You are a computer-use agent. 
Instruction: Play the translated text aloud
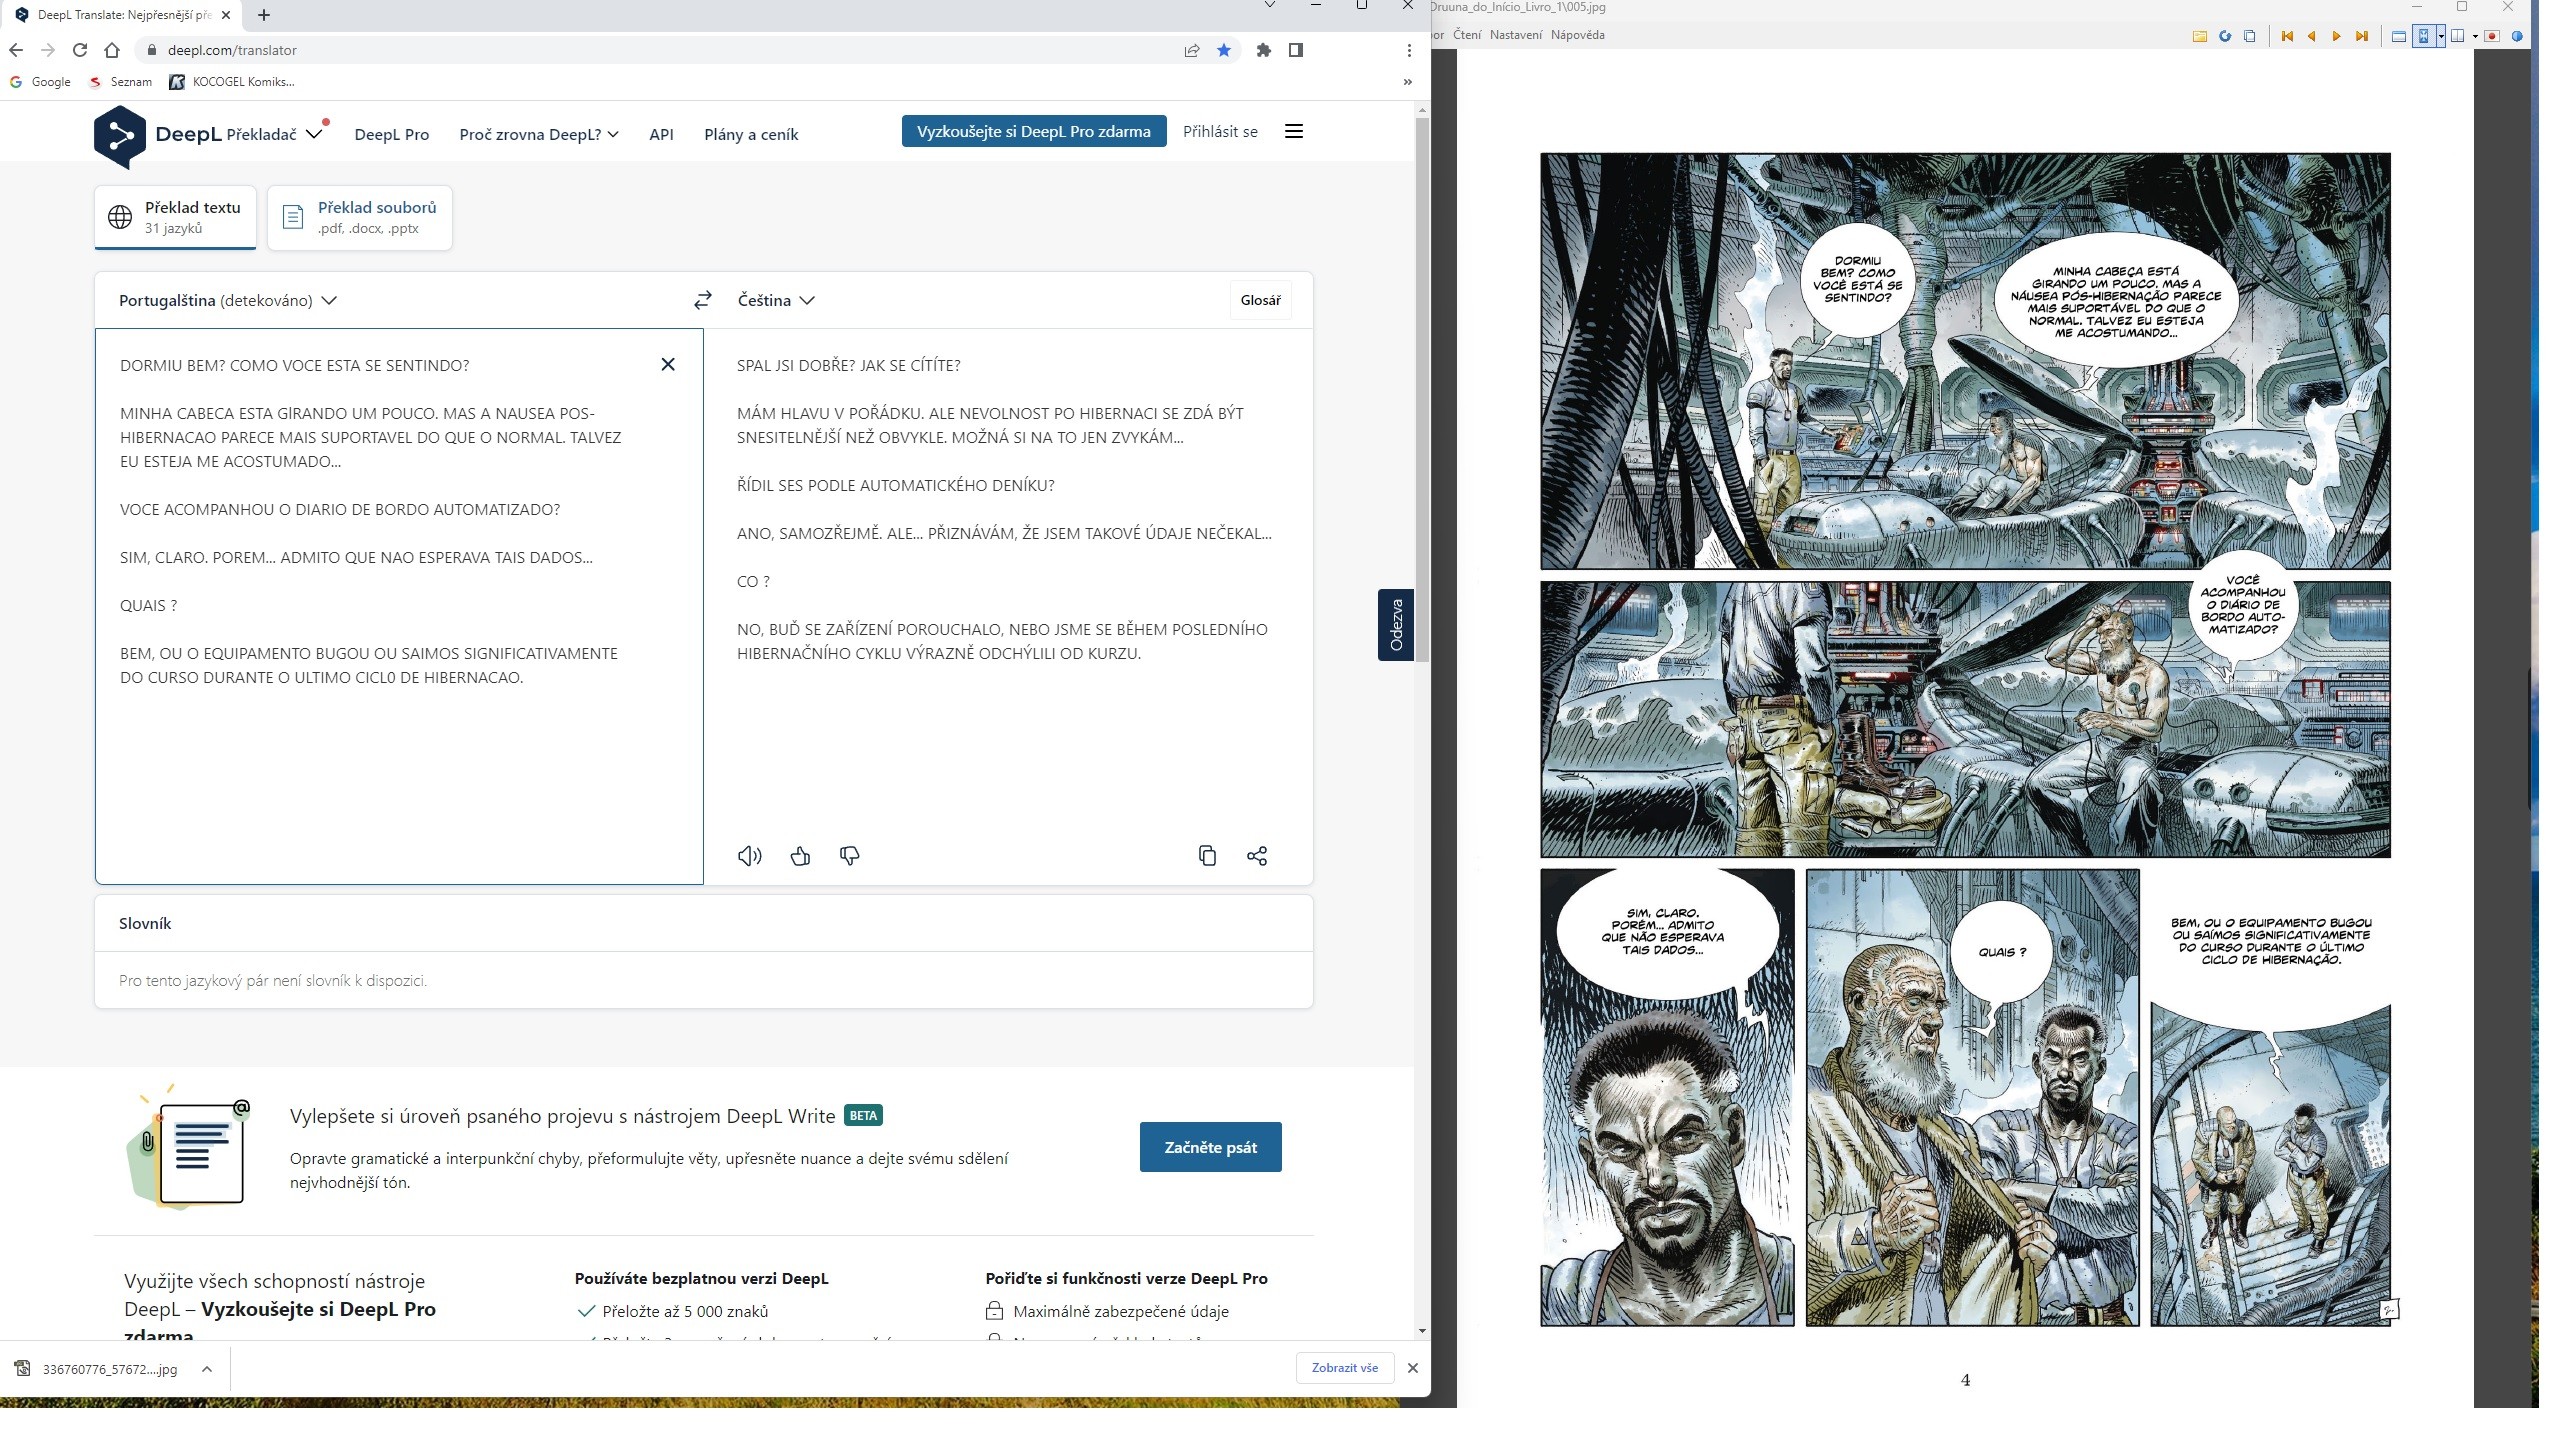(749, 856)
